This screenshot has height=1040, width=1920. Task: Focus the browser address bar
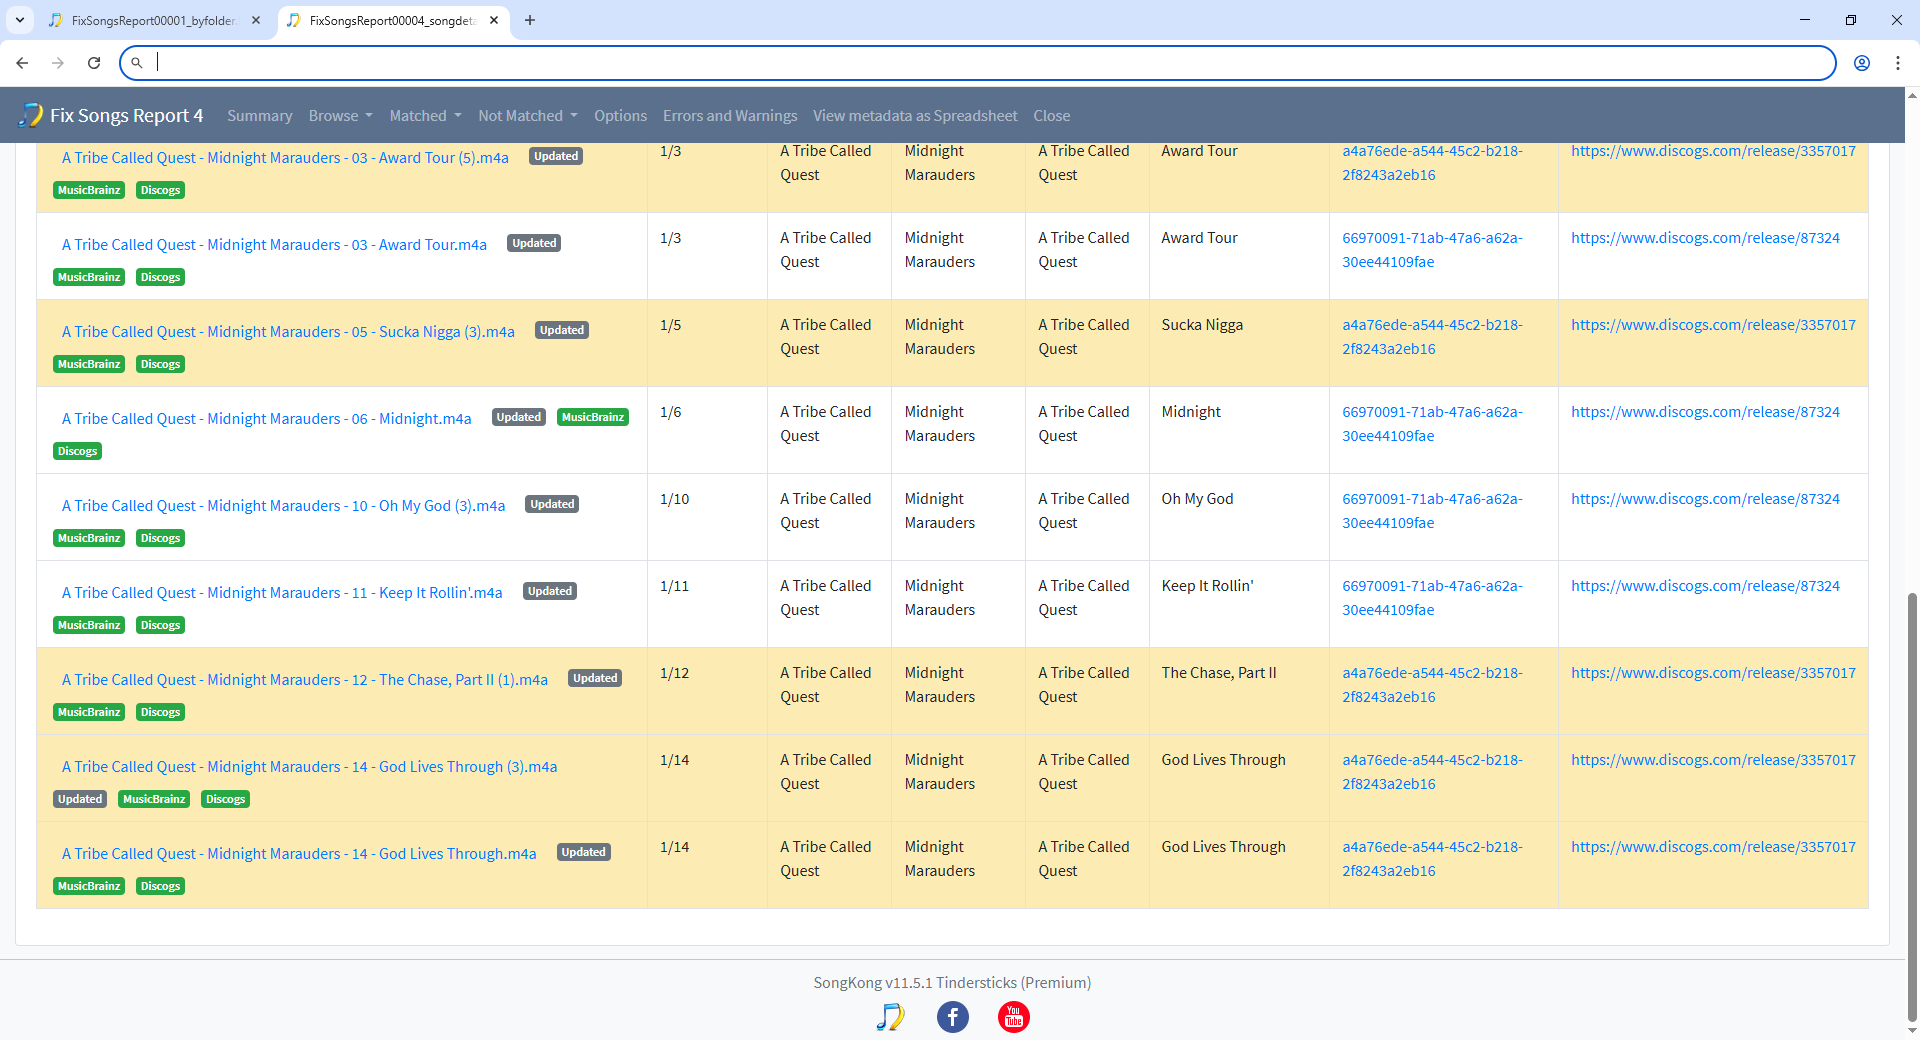977,63
